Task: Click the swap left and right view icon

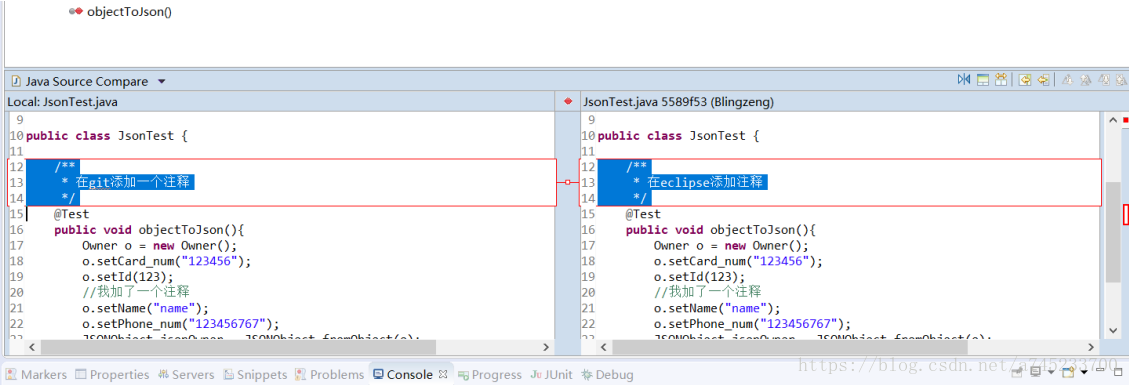Action: pos(964,79)
